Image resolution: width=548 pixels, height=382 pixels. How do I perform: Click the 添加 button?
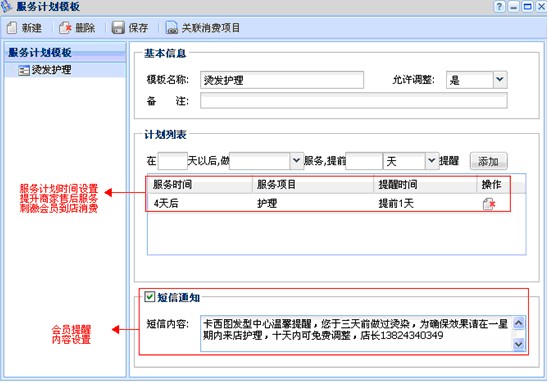click(488, 161)
